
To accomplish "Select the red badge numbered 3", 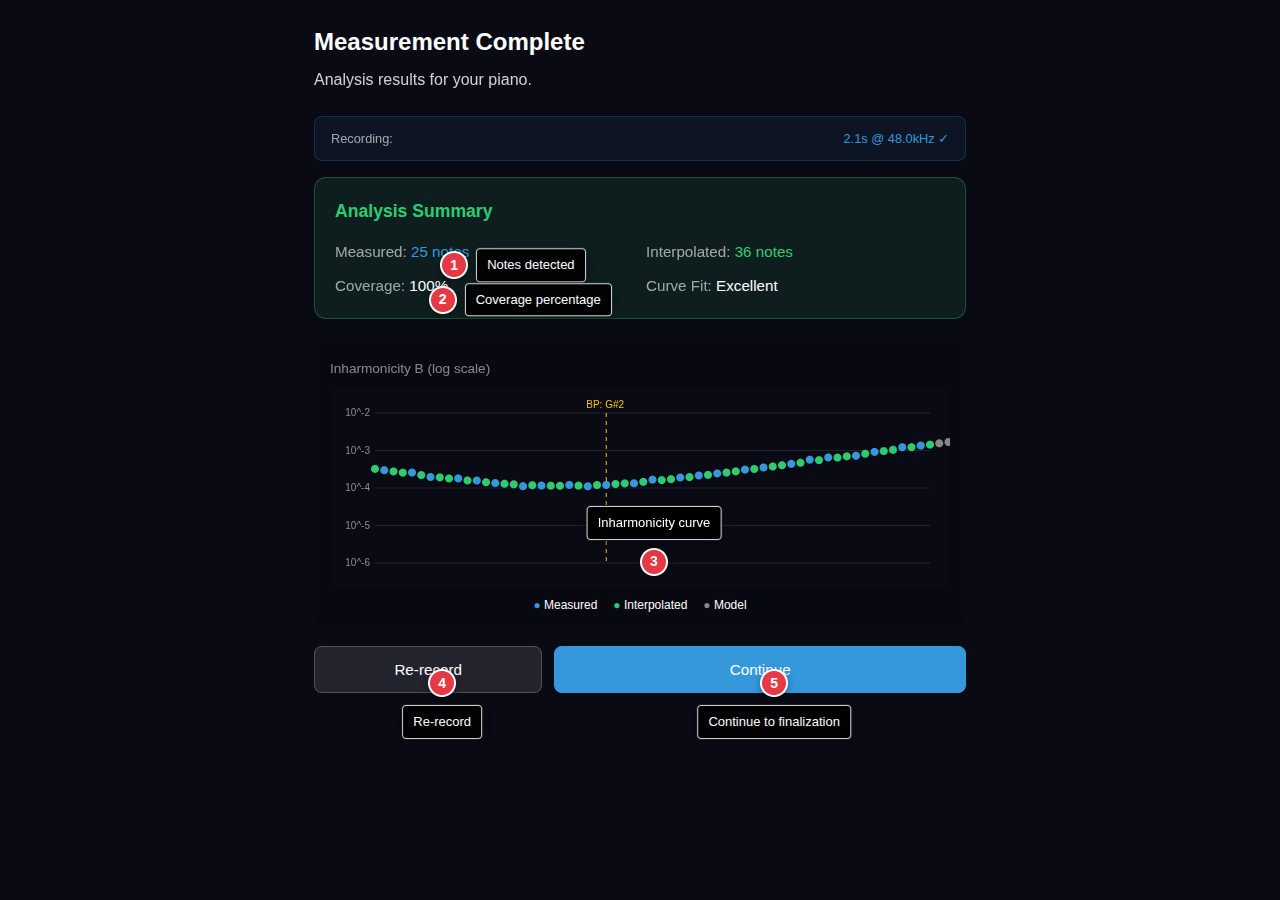I will pyautogui.click(x=653, y=562).
